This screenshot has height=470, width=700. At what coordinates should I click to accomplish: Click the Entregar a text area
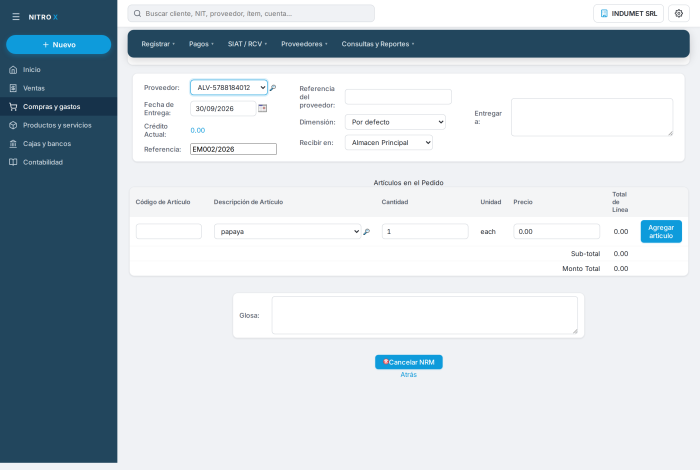(x=592, y=117)
